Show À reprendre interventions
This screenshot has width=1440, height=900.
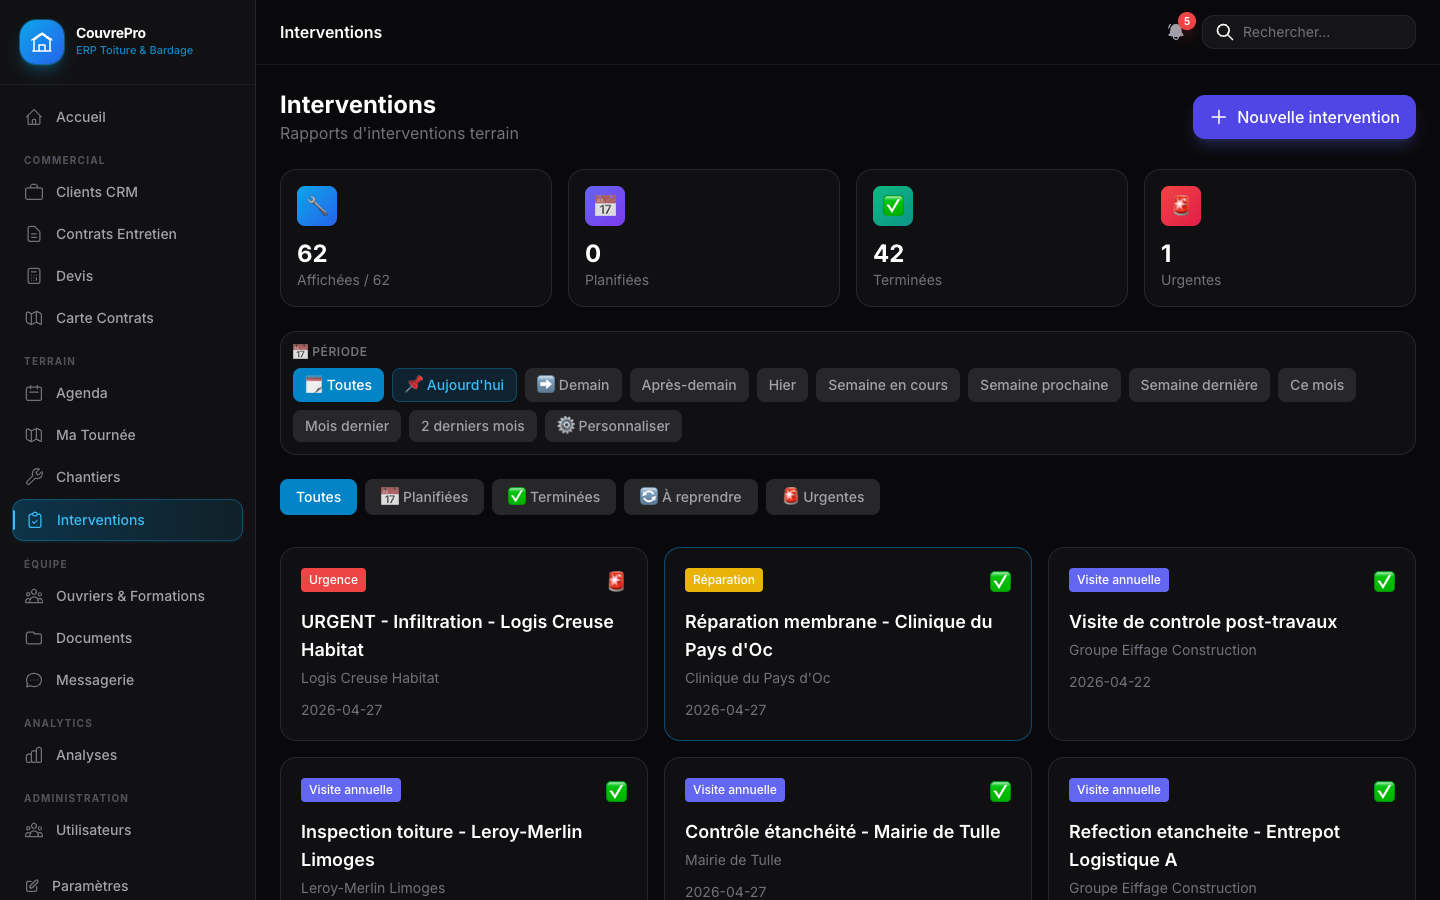pos(691,497)
